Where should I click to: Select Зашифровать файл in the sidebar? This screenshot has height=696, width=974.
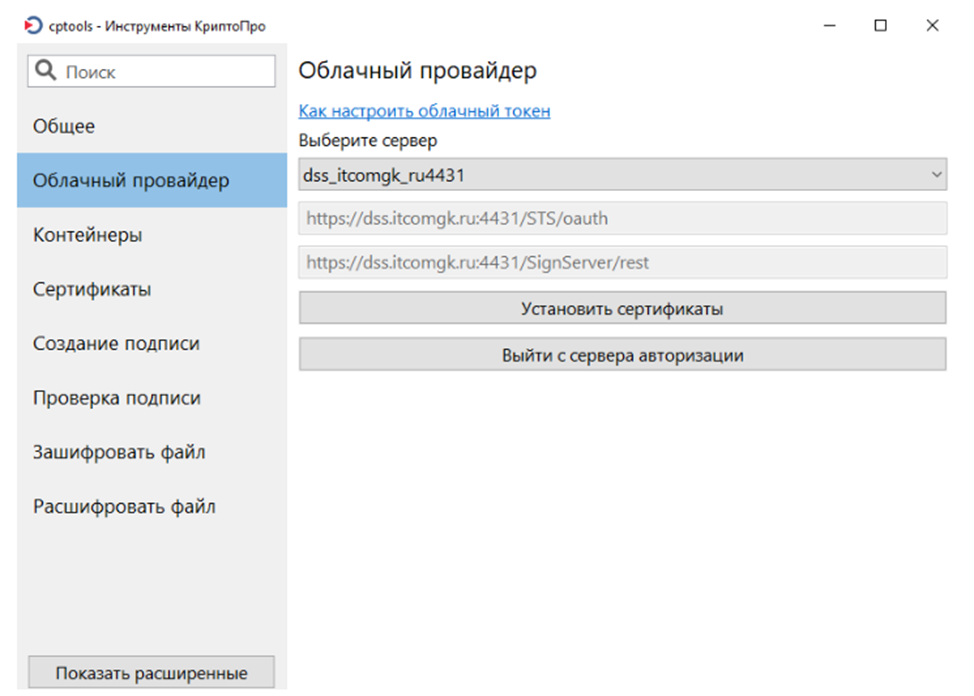[119, 452]
